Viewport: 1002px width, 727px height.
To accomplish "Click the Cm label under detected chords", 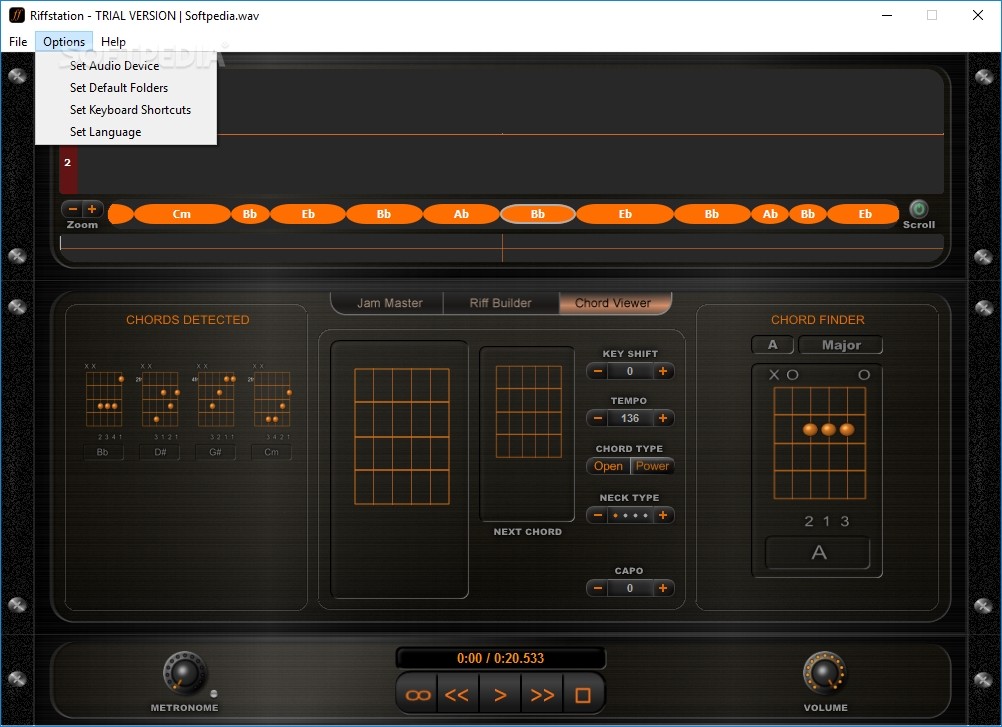I will (x=272, y=452).
